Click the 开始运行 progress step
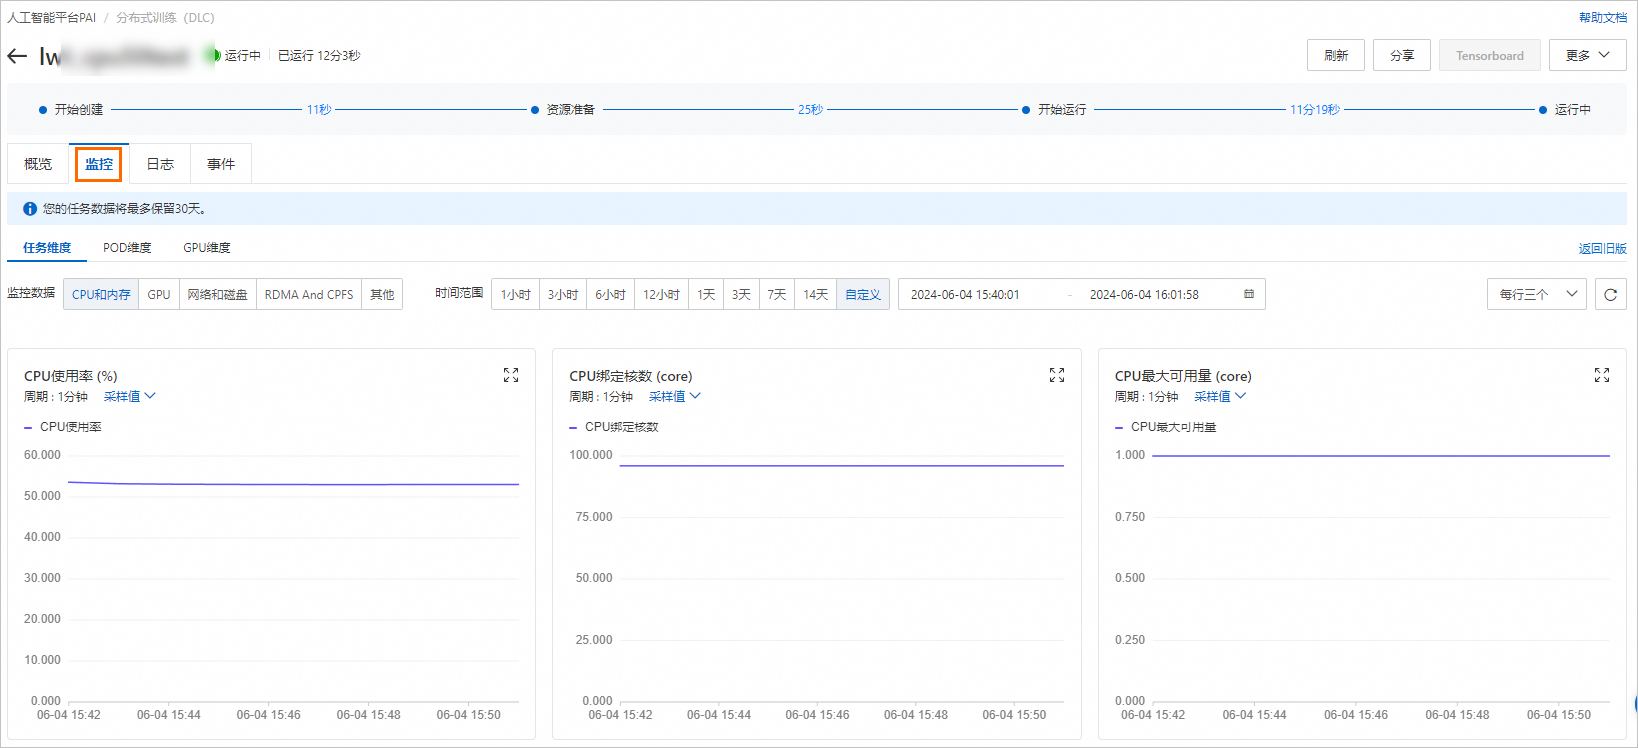This screenshot has height=748, width=1638. (x=1054, y=109)
